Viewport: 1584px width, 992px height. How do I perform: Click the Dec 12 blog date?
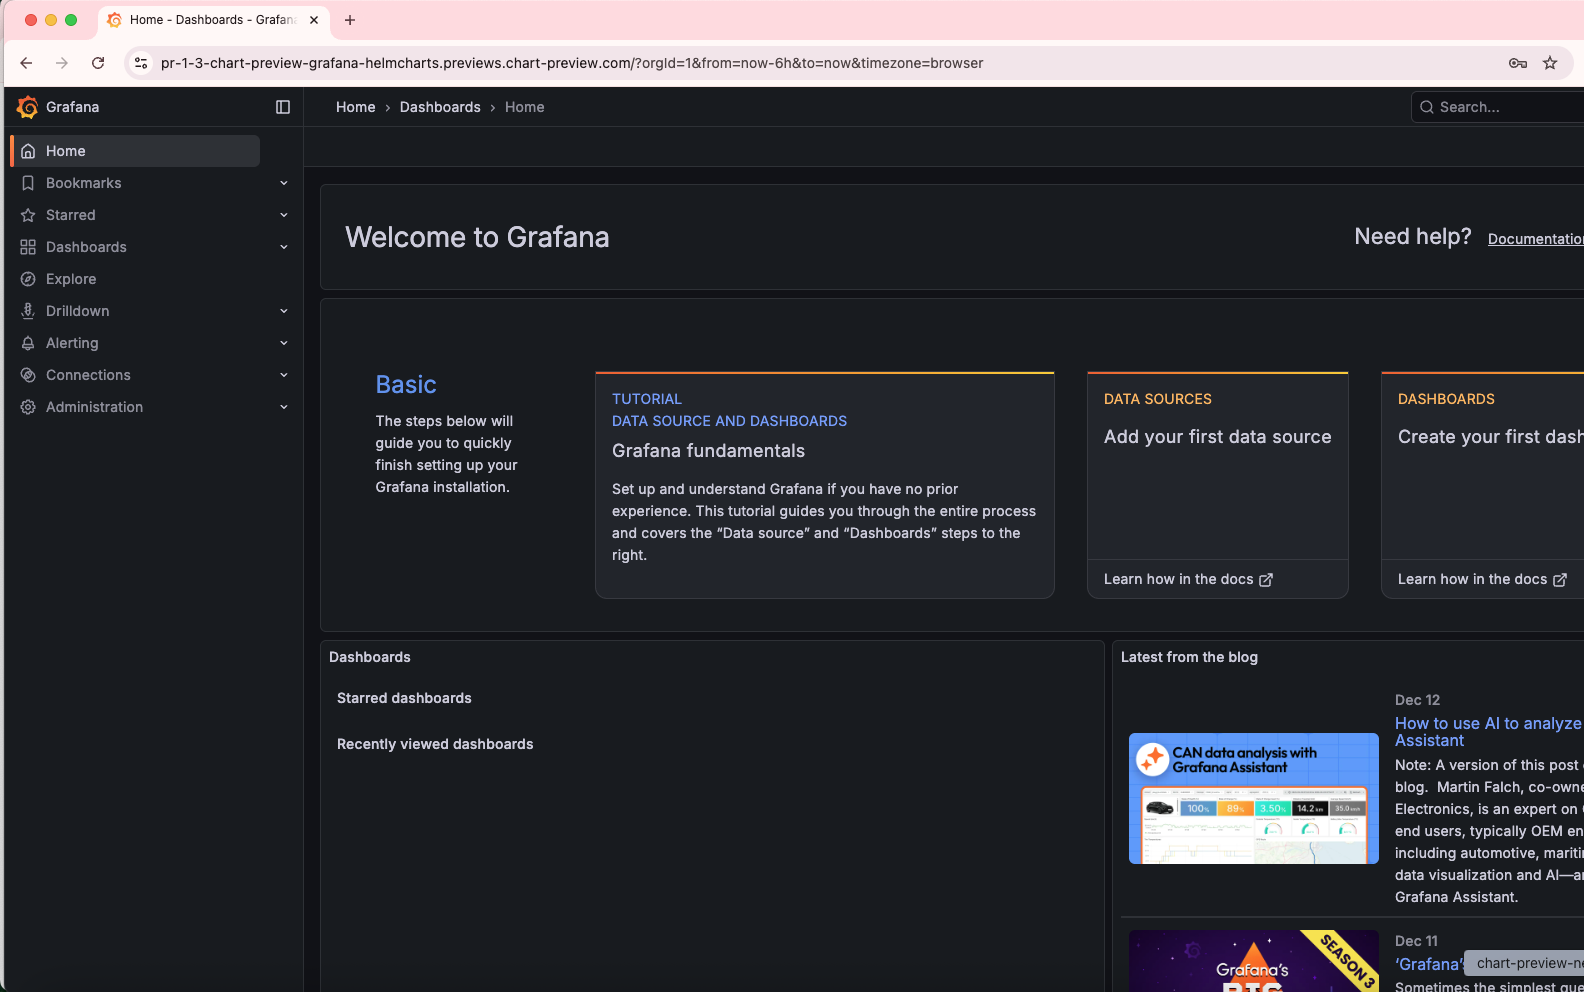pyautogui.click(x=1417, y=700)
